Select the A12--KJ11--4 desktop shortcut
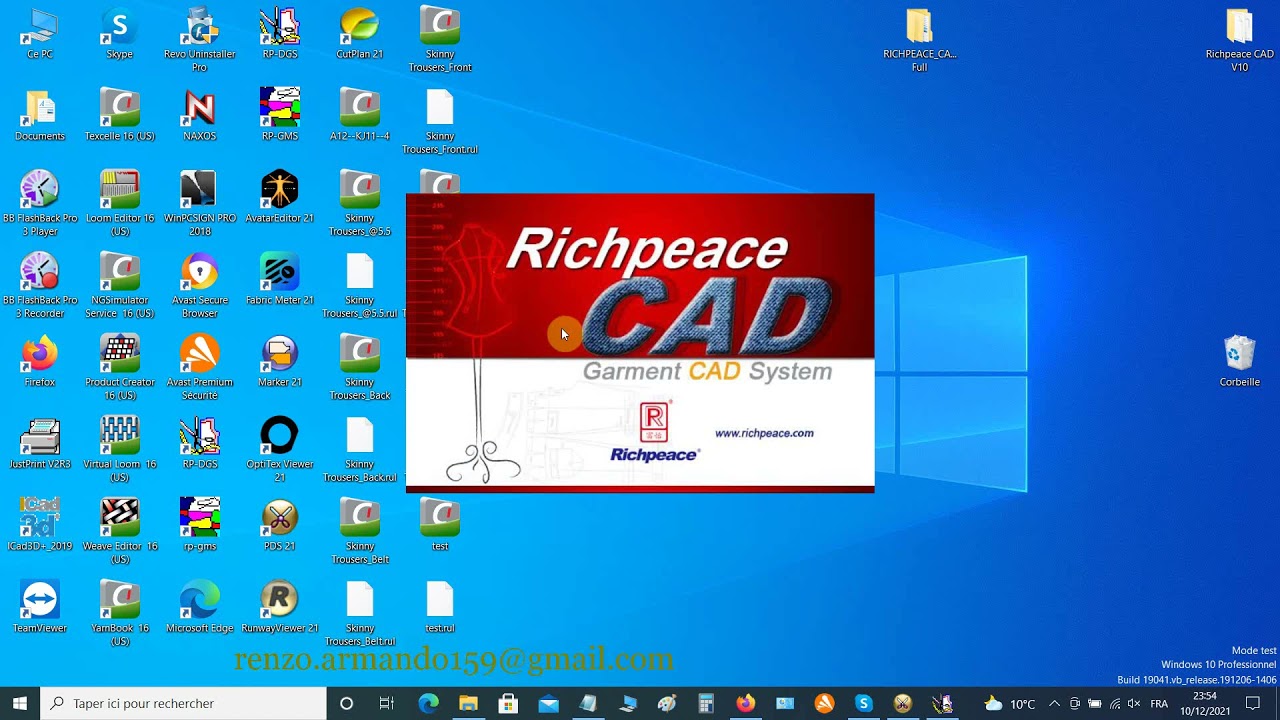 point(360,115)
